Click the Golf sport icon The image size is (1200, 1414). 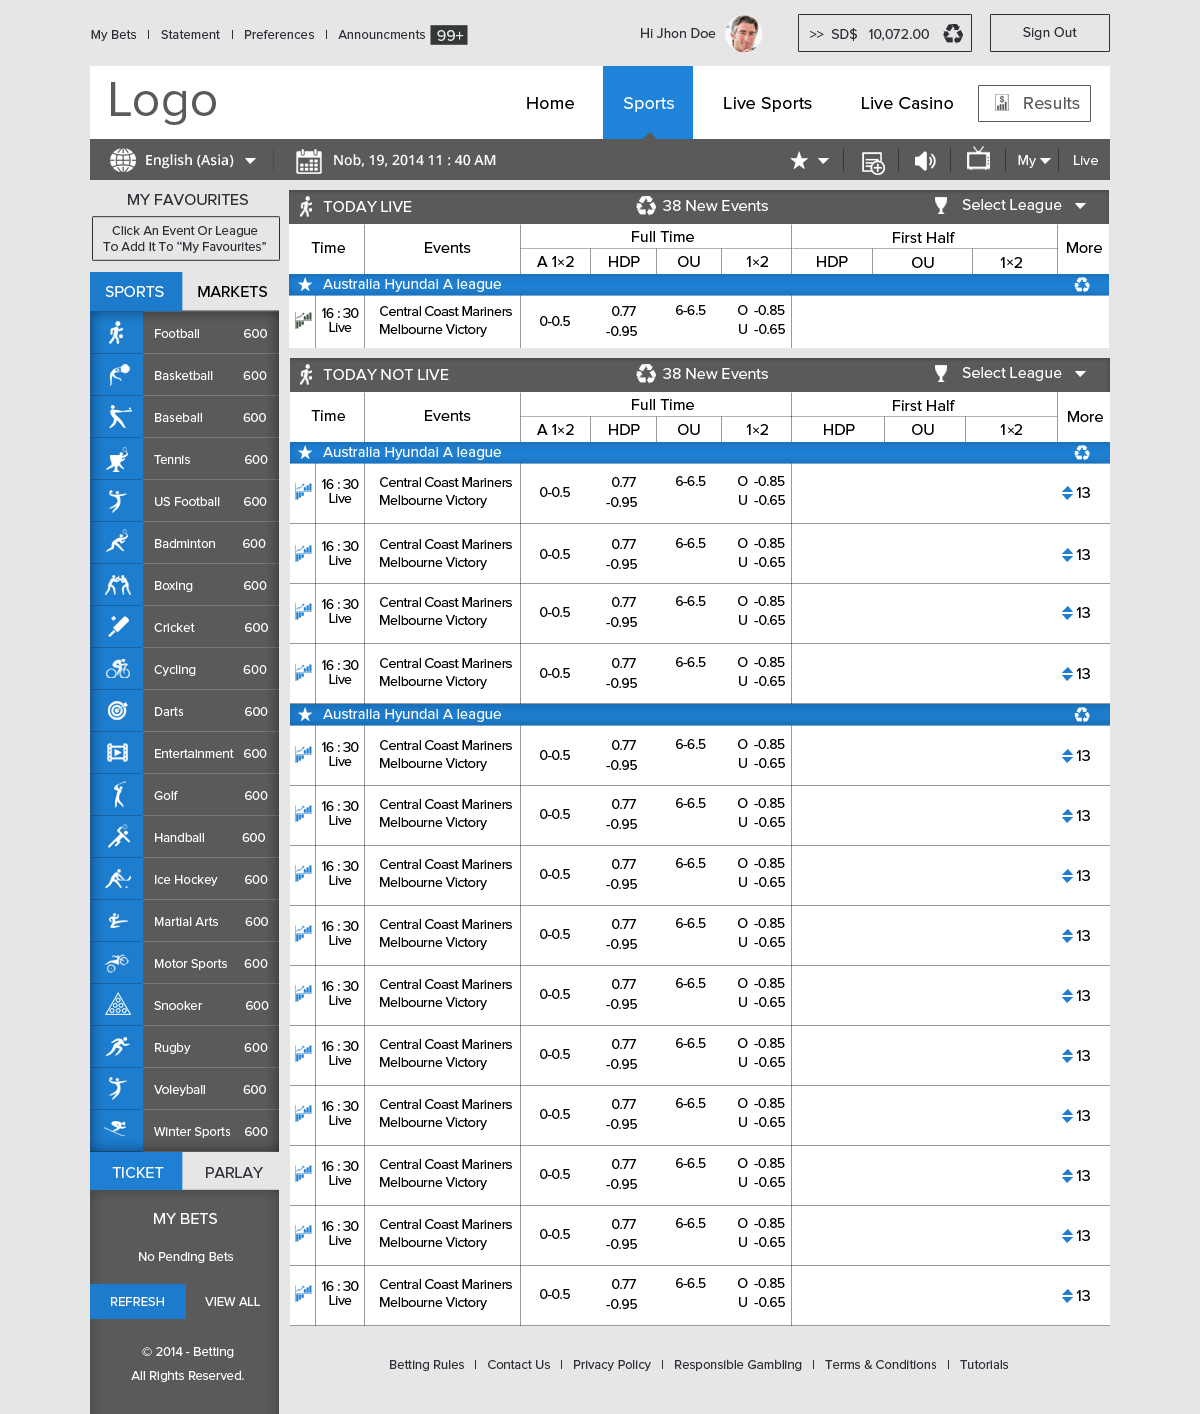(x=118, y=795)
